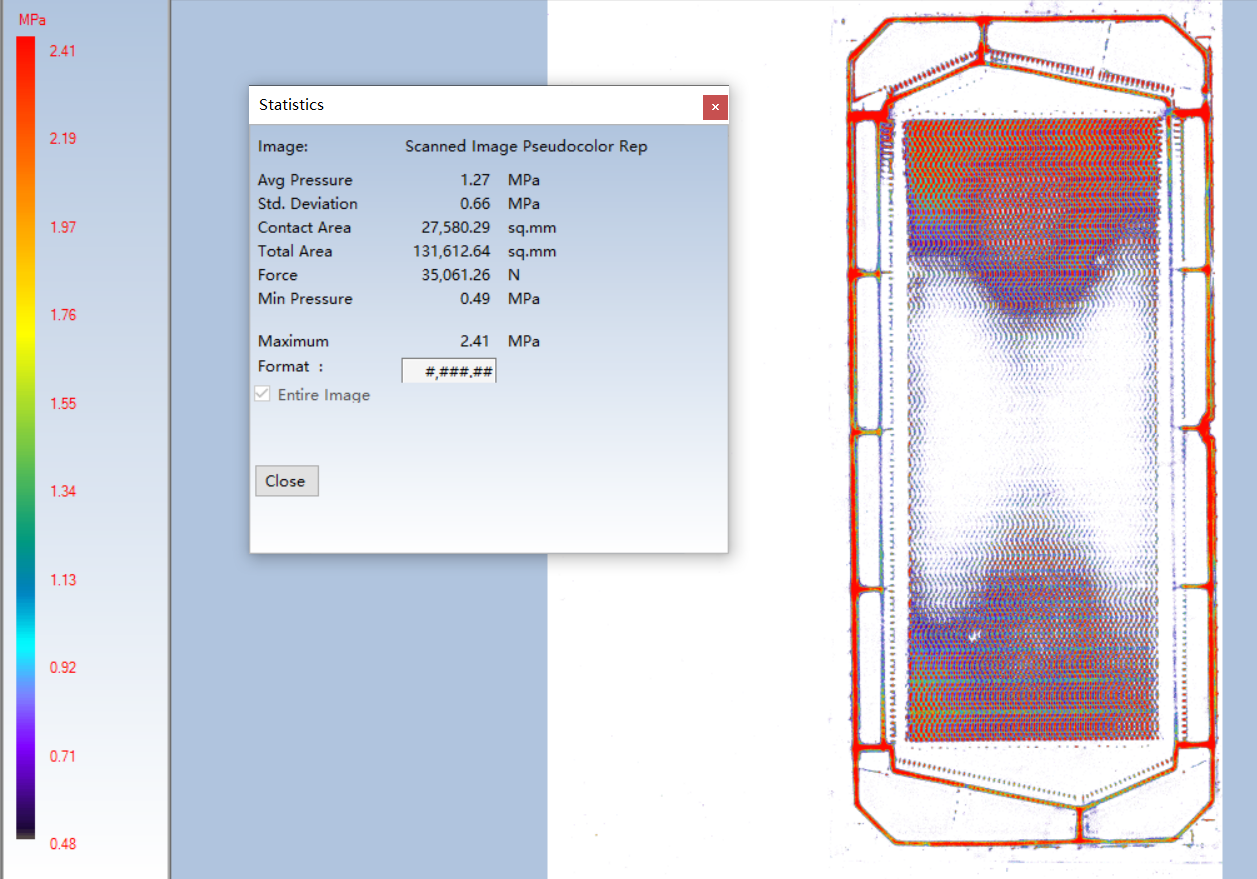Click the Maximum row label
The image size is (1257, 879).
293,341
